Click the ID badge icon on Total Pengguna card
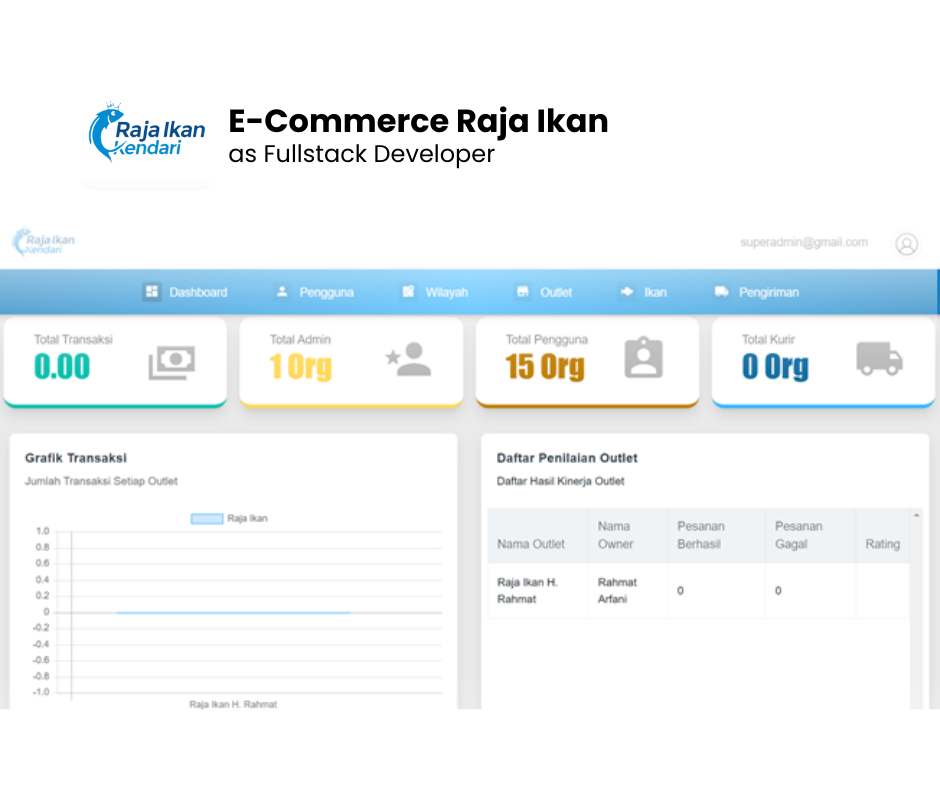Viewport: 940px width, 788px height. pyautogui.click(x=646, y=356)
